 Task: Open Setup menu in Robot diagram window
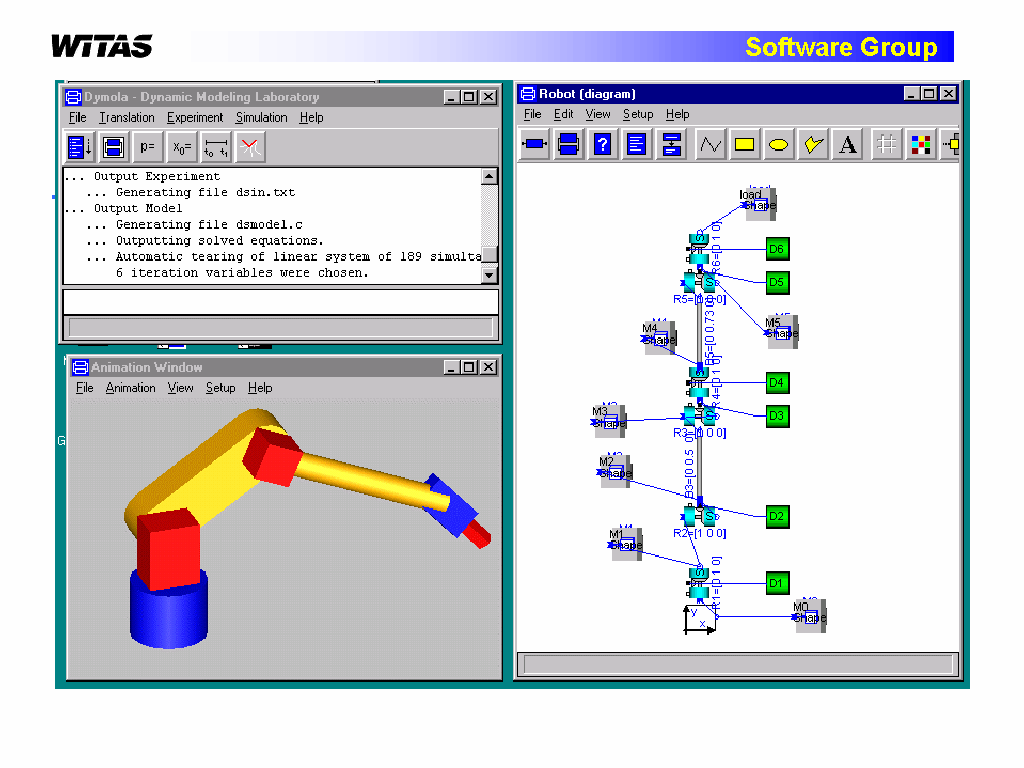click(638, 114)
